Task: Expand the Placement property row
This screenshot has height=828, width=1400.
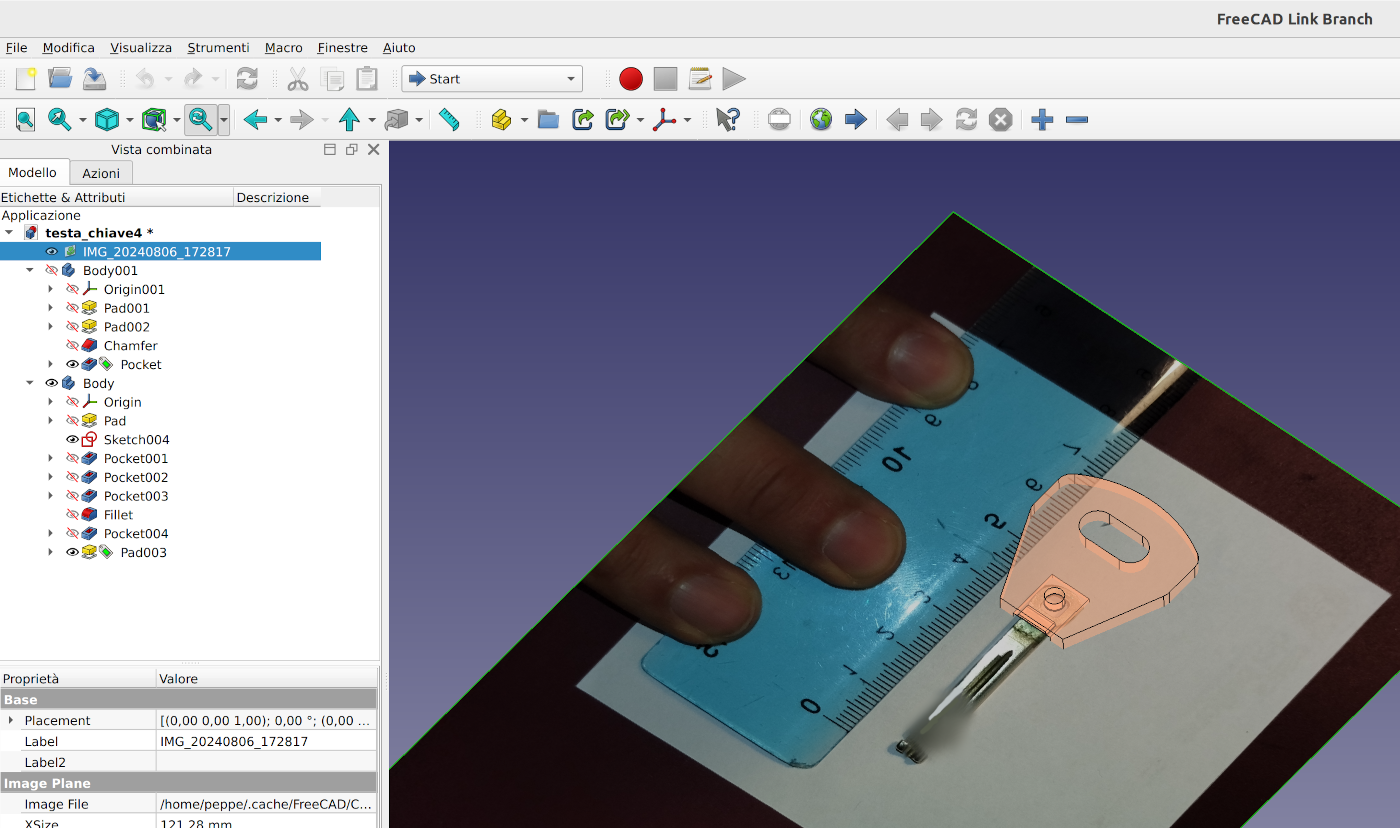Action: point(11,721)
